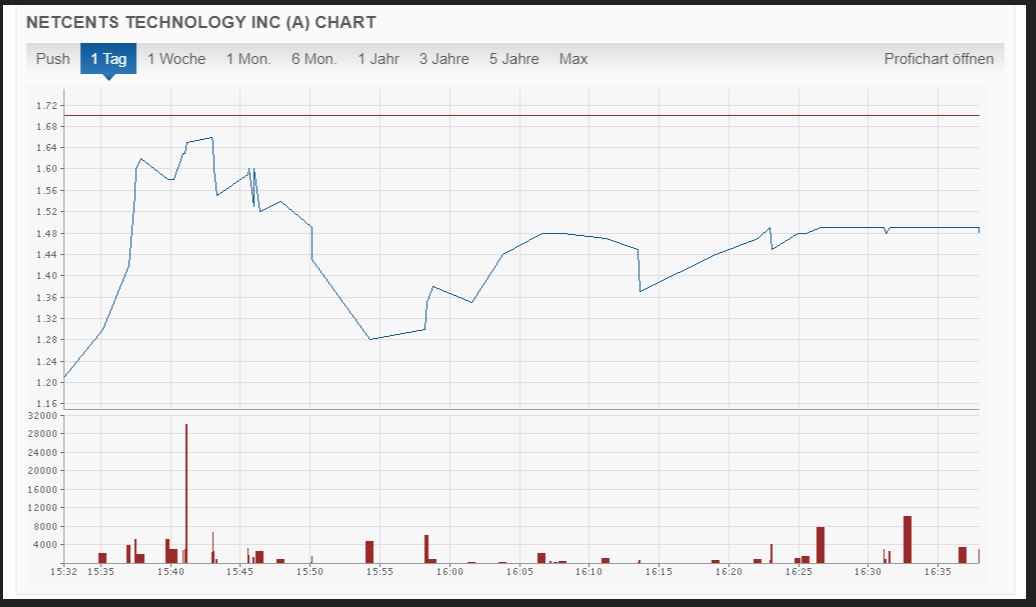
Task: Switch chart to 1 Woche range
Action: tap(176, 59)
